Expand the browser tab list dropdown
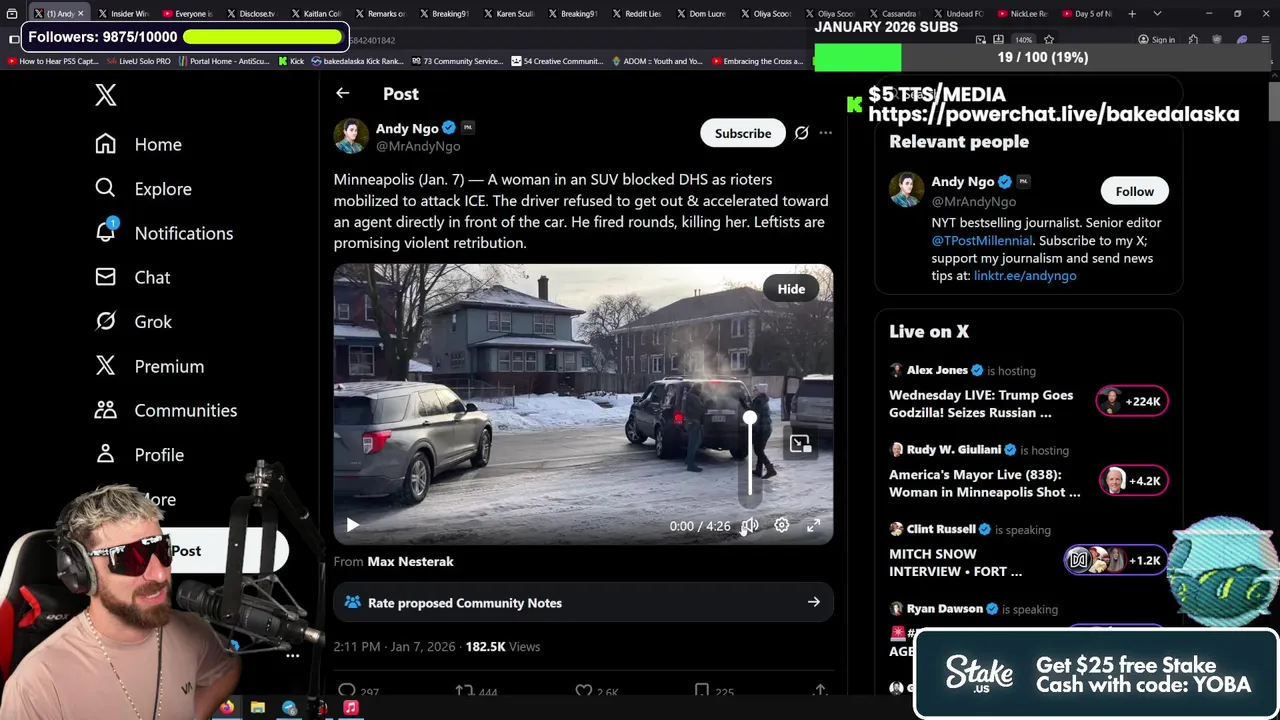The height and width of the screenshot is (720, 1280). tap(1157, 14)
